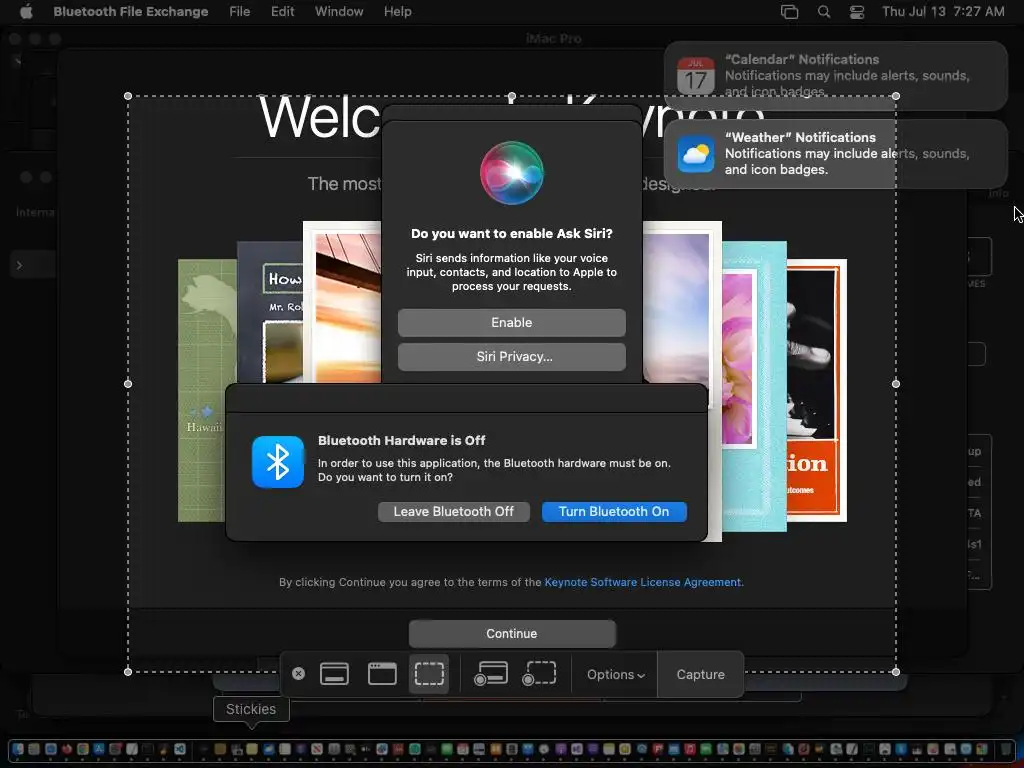Open the Trash in the Dock
The image size is (1024, 768).
coord(1006,749)
